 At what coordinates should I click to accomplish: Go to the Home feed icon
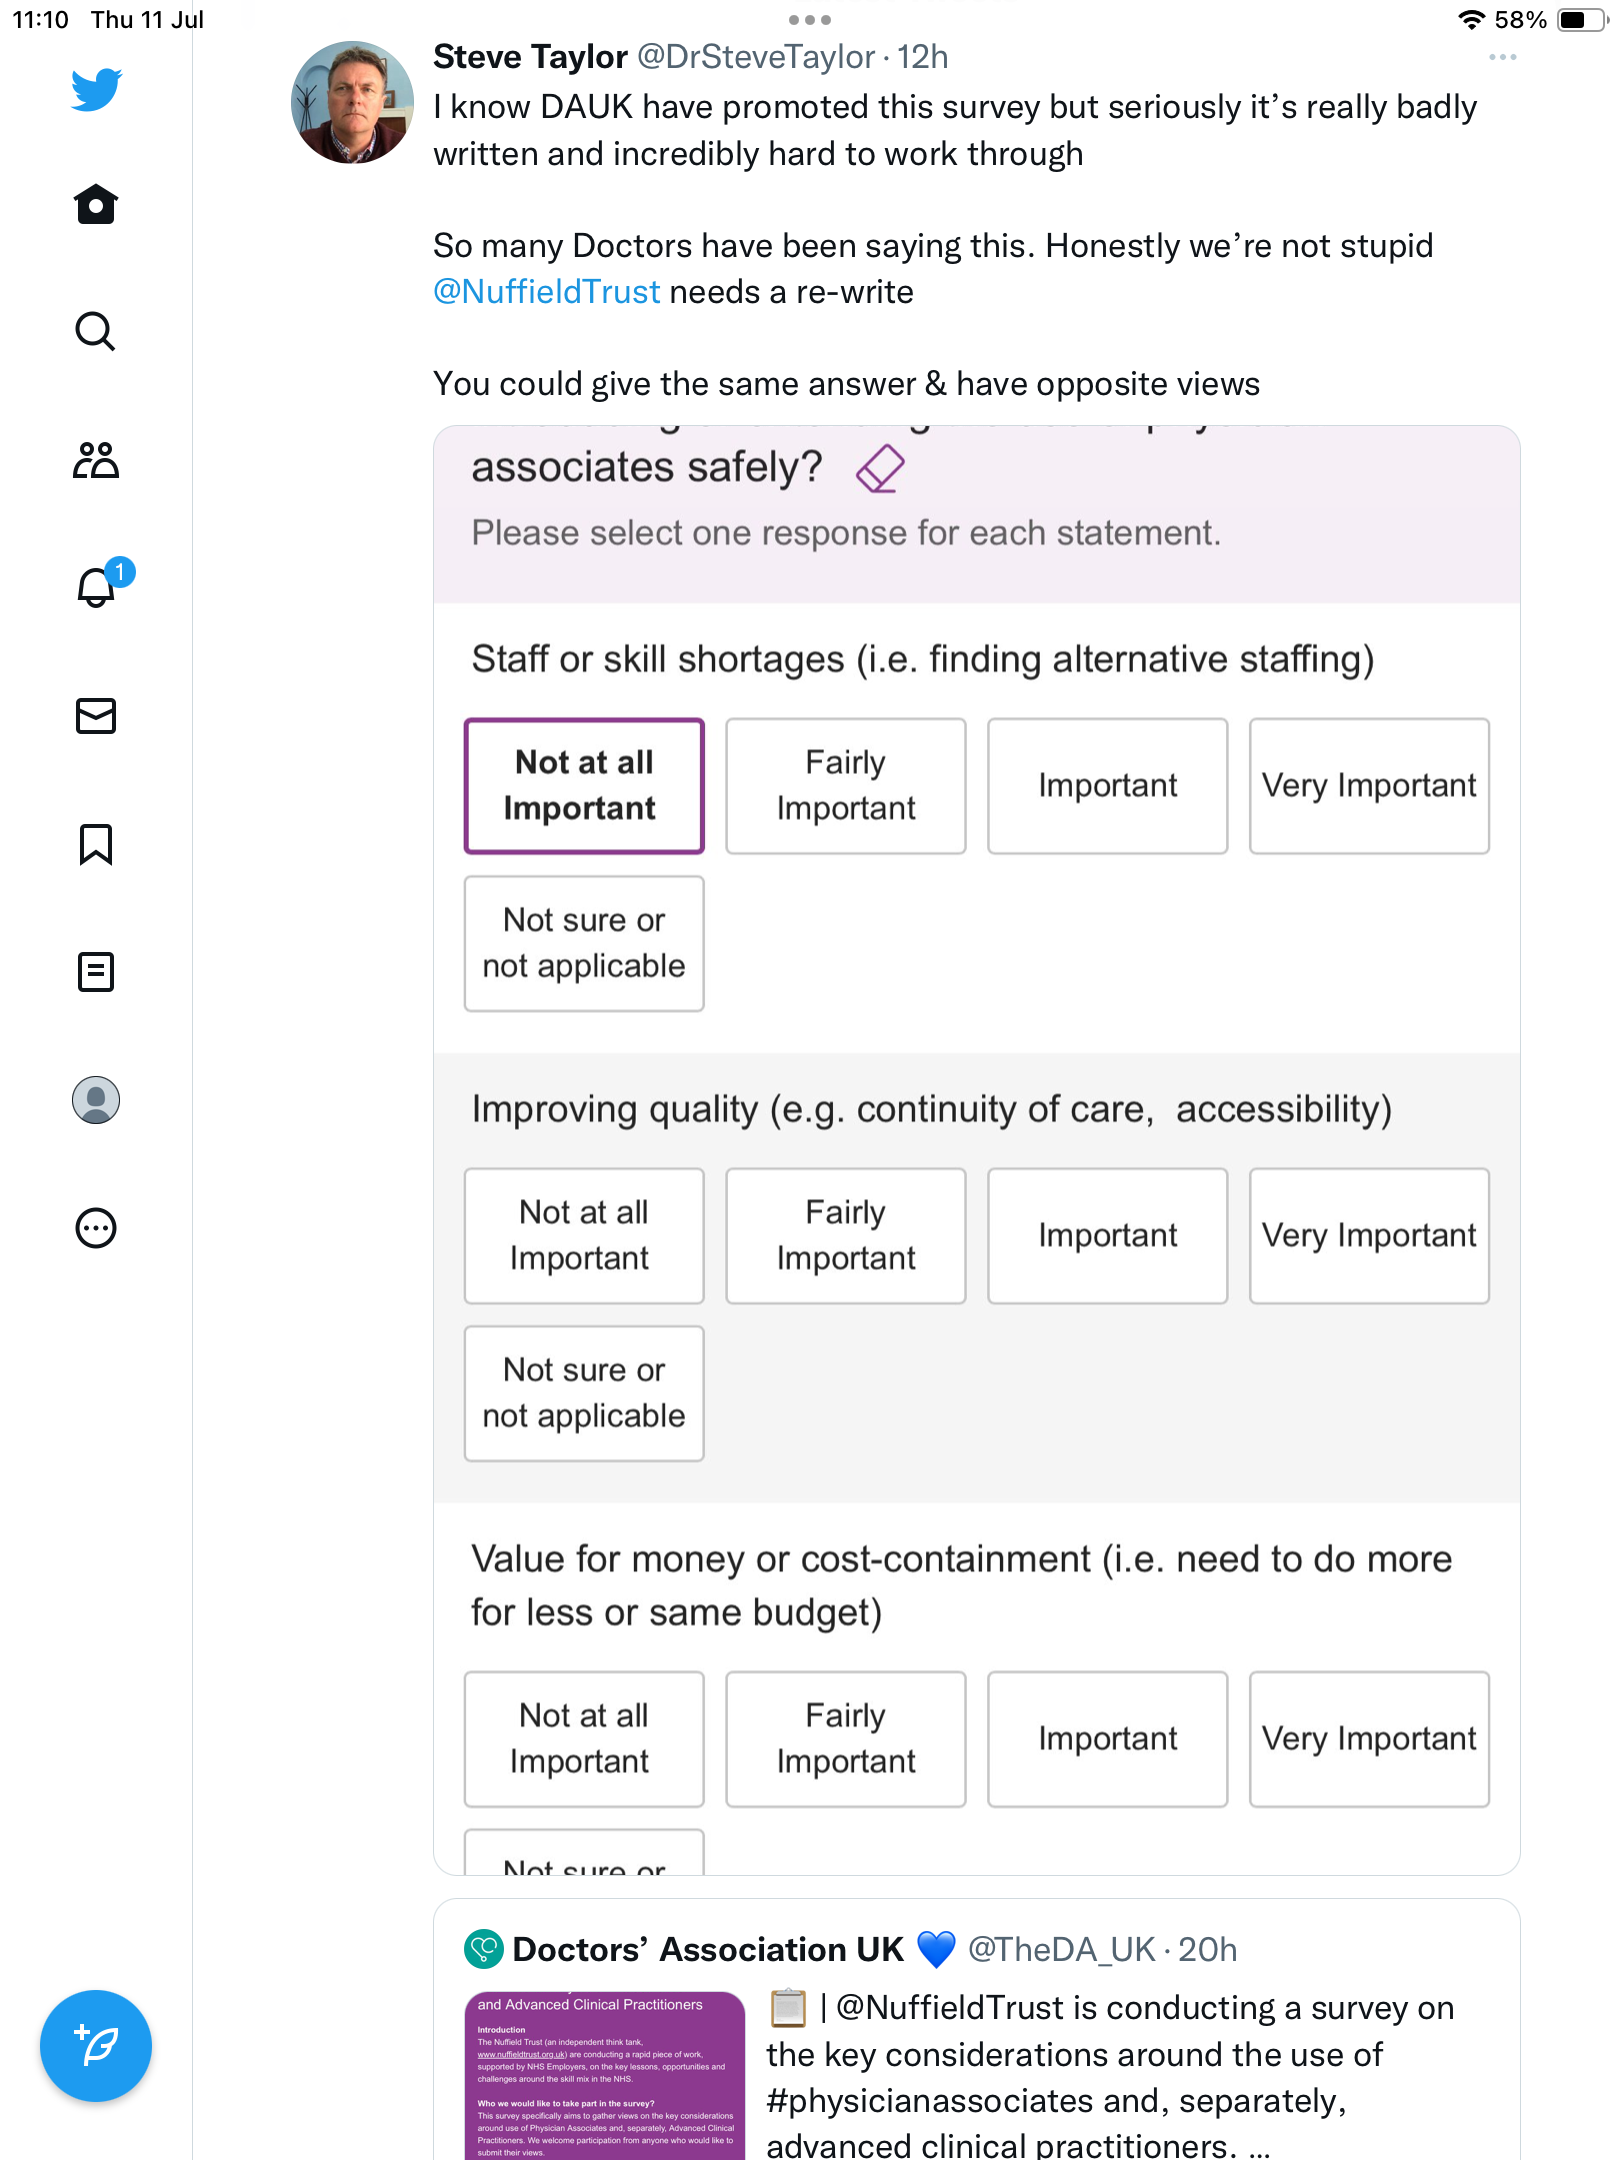[96, 205]
